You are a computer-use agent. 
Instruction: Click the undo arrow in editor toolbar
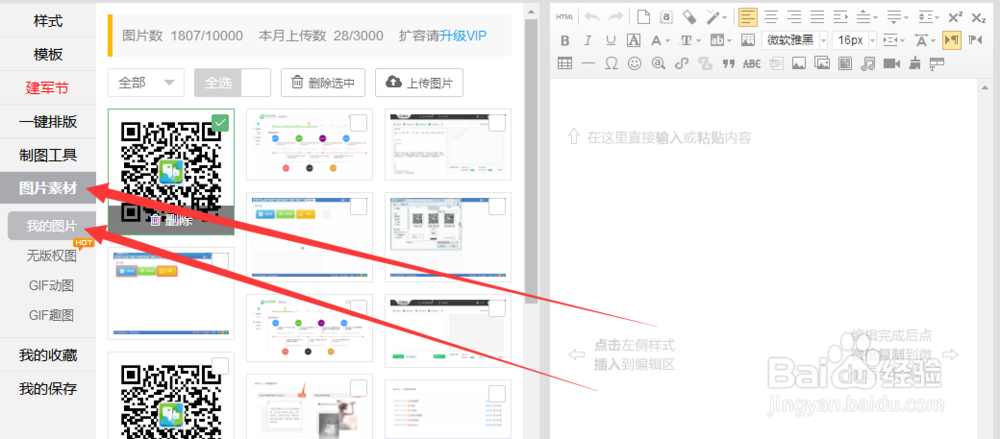click(x=592, y=17)
